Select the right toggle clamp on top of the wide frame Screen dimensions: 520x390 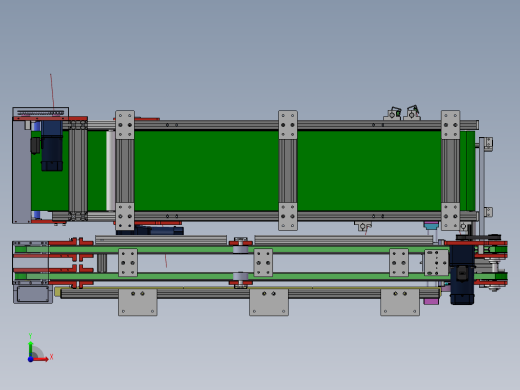pos(412,113)
